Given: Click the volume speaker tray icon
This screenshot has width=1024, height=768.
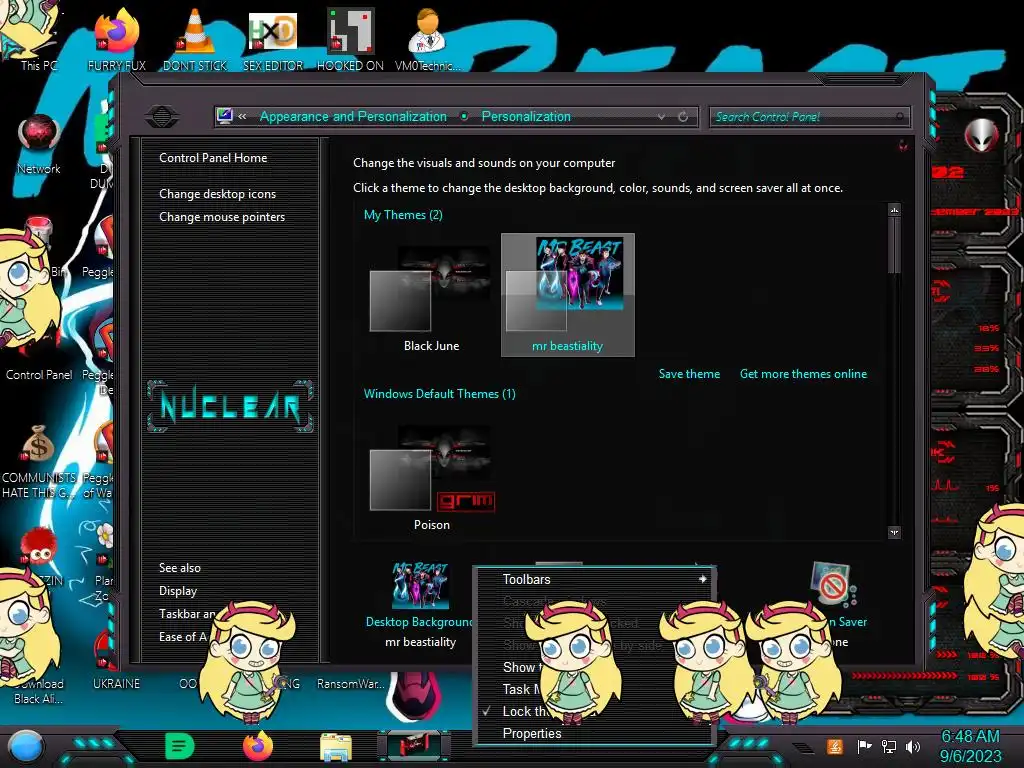Looking at the screenshot, I should (913, 746).
